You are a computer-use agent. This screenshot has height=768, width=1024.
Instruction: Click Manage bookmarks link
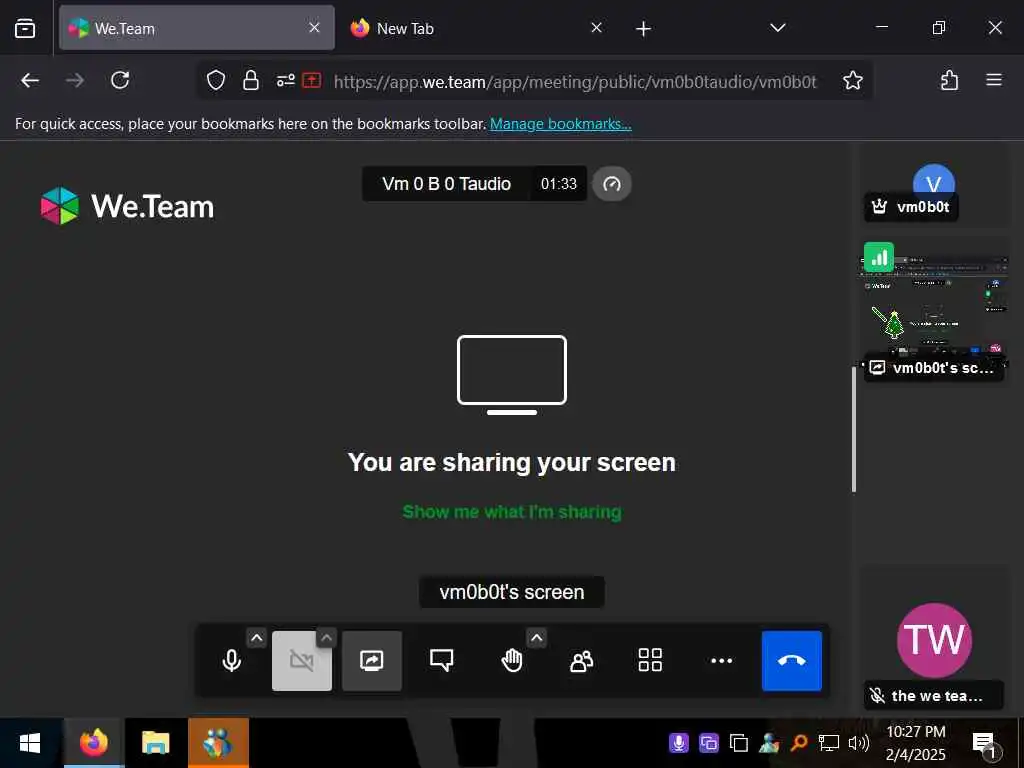point(560,123)
